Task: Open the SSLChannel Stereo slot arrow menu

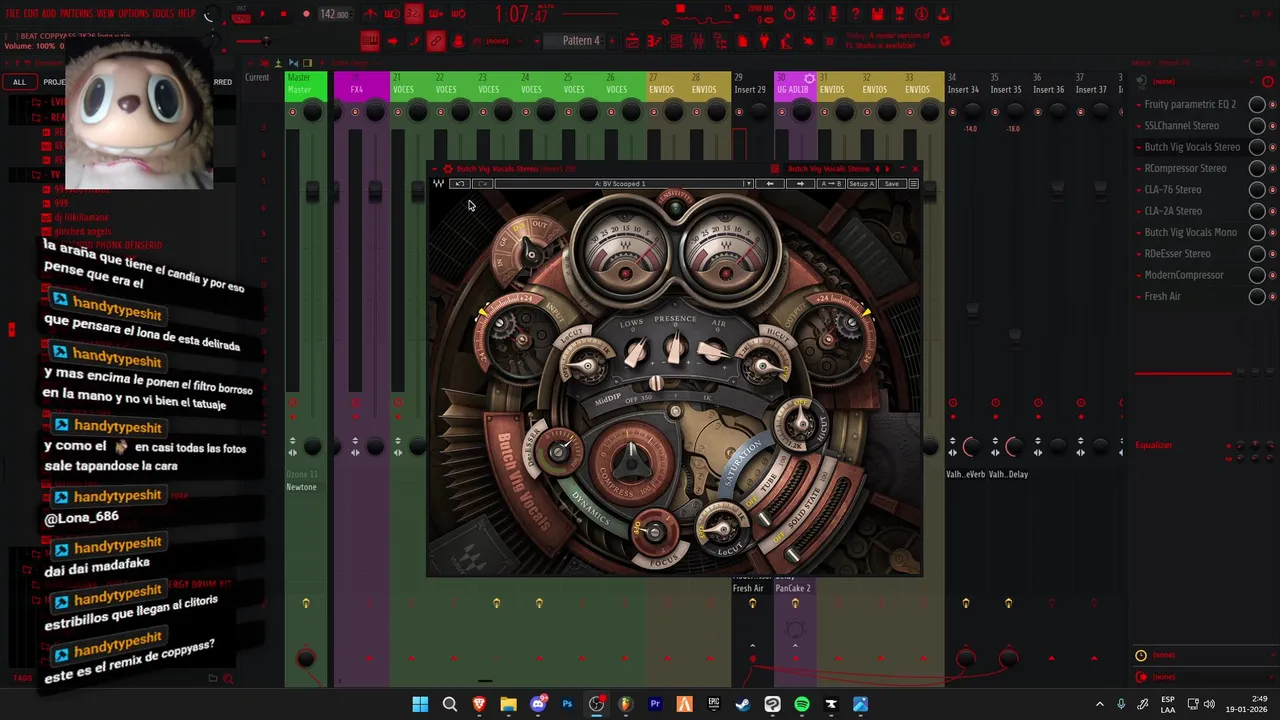Action: [x=1139, y=126]
